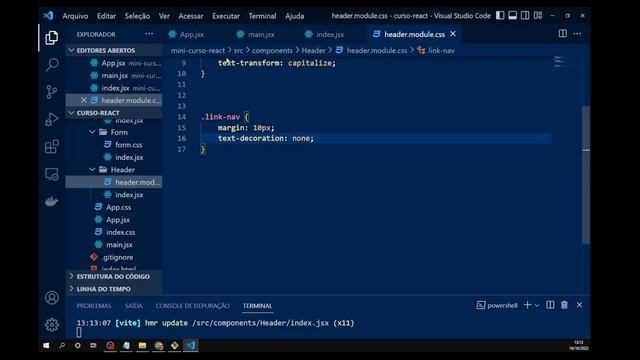
Task: Click the VS Code logo icon
Action: pos(48,16)
